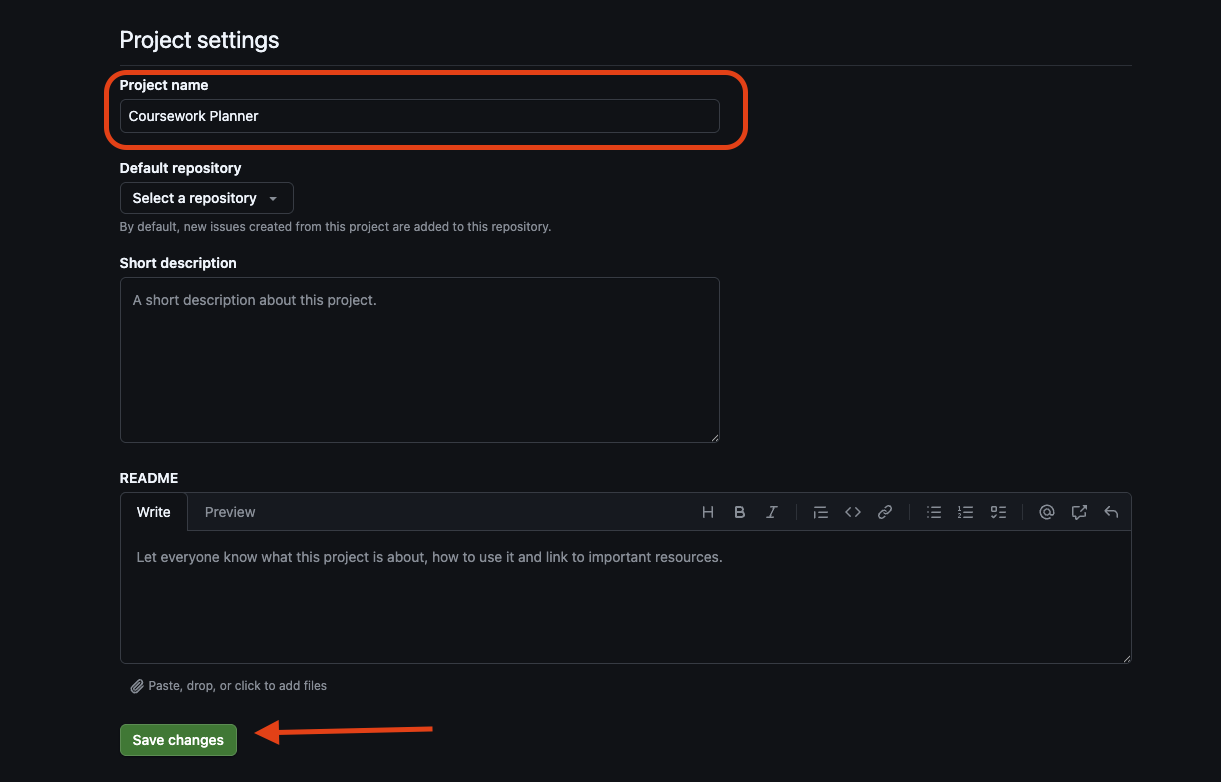Insert code formatting in README

click(x=853, y=512)
